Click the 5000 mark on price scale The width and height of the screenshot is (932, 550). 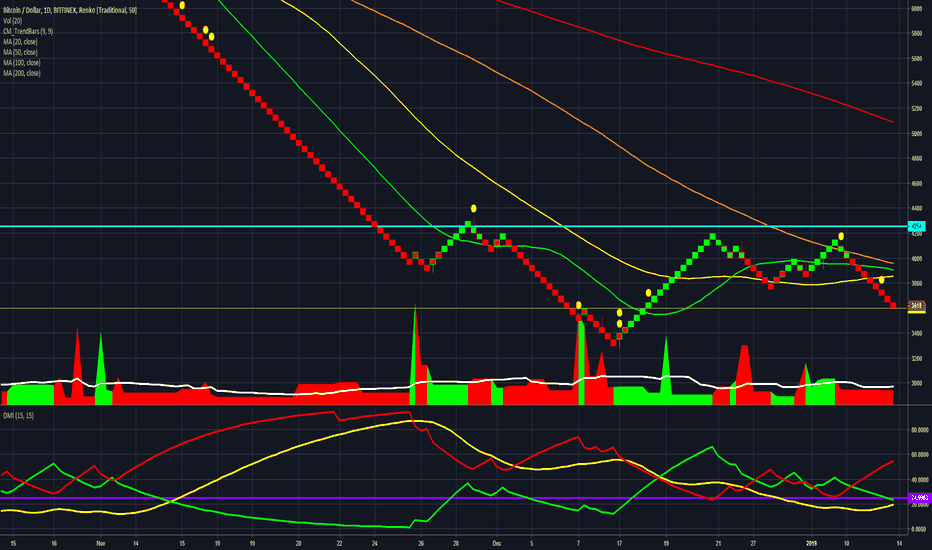coord(917,134)
